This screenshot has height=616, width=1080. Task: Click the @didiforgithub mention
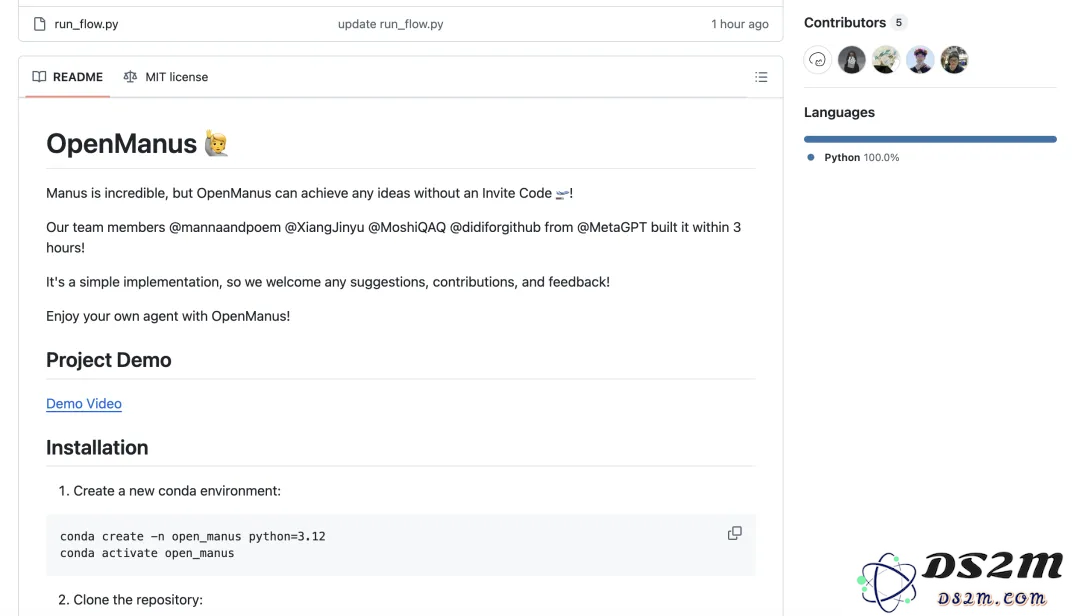coord(495,227)
